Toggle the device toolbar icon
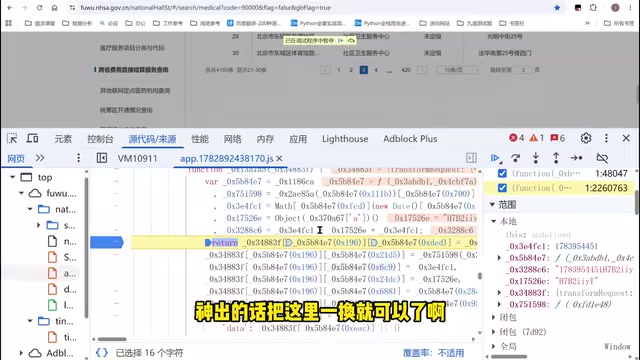This screenshot has width=640, height=360. pos(32,138)
